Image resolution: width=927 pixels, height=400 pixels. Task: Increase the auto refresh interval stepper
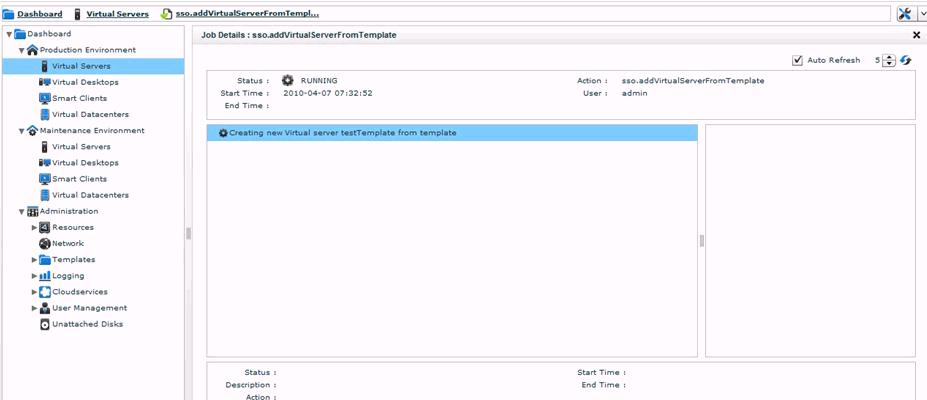889,57
